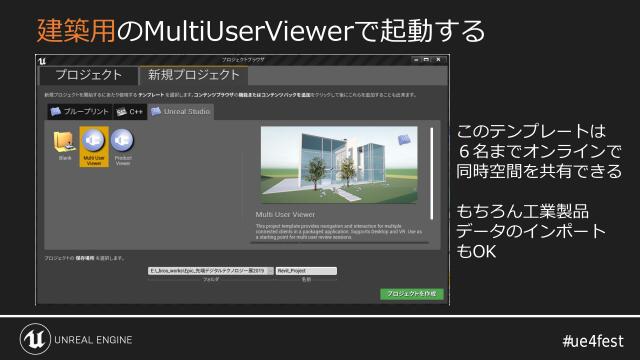Click the Multi User Viewer description heading
Image resolution: width=640 pixels, height=360 pixels.
(285, 214)
